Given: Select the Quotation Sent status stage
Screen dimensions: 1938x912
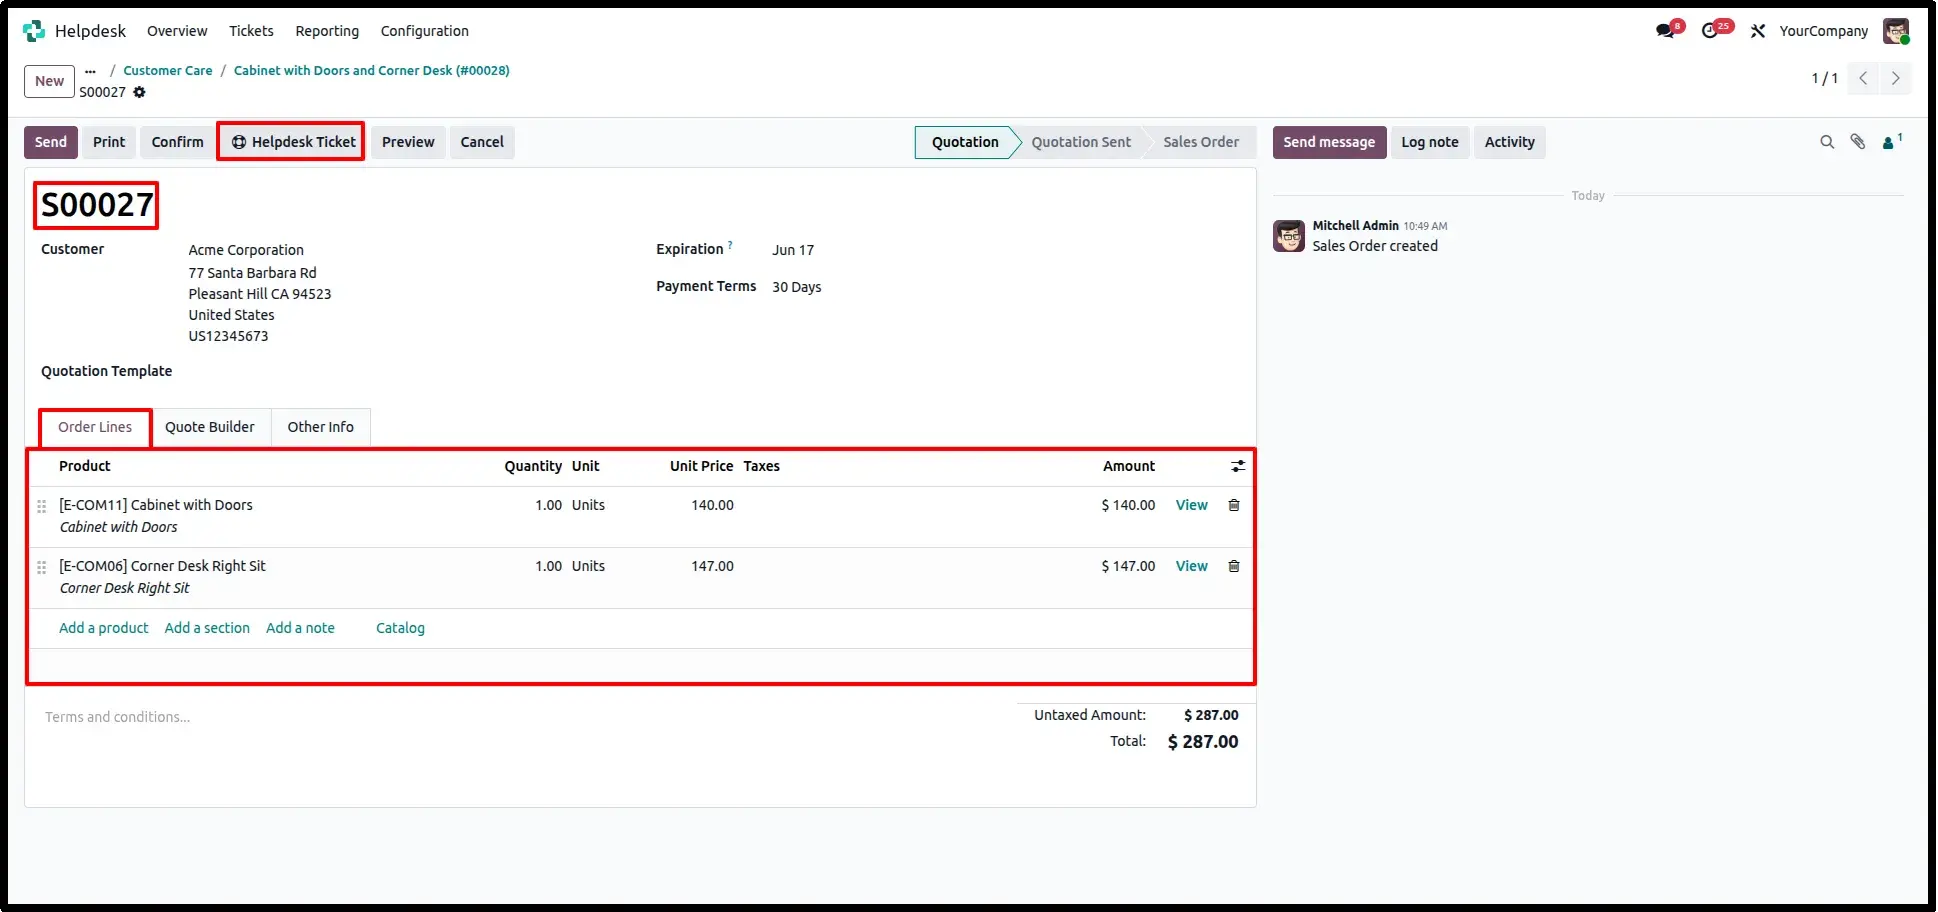Looking at the screenshot, I should point(1081,142).
